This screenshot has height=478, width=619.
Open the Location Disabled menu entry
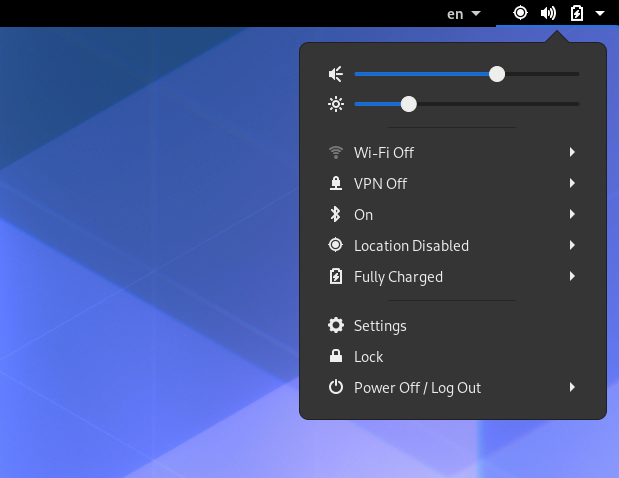(453, 246)
